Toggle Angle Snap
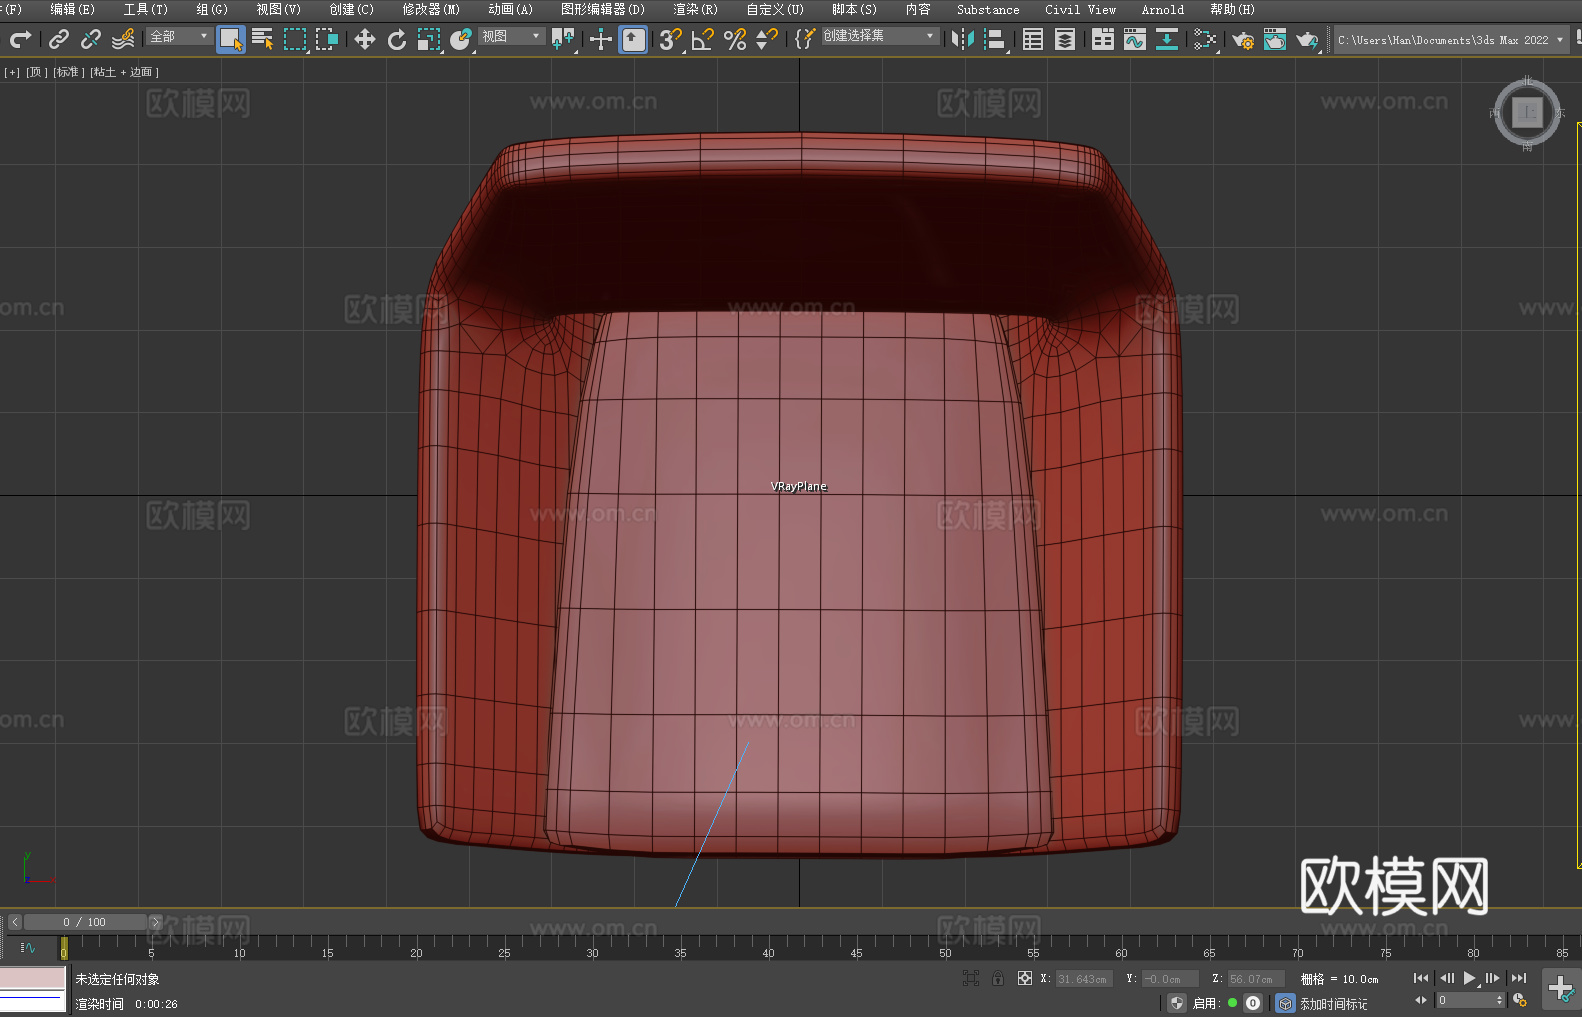The width and height of the screenshot is (1582, 1017). point(703,39)
